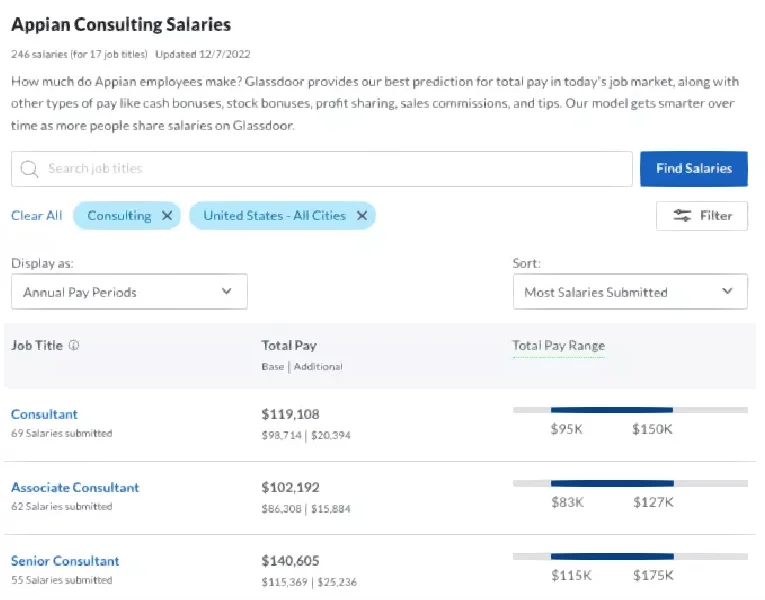Open the Annual Pay Periods dropdown
Image resolution: width=765 pixels, height=600 pixels.
[129, 292]
